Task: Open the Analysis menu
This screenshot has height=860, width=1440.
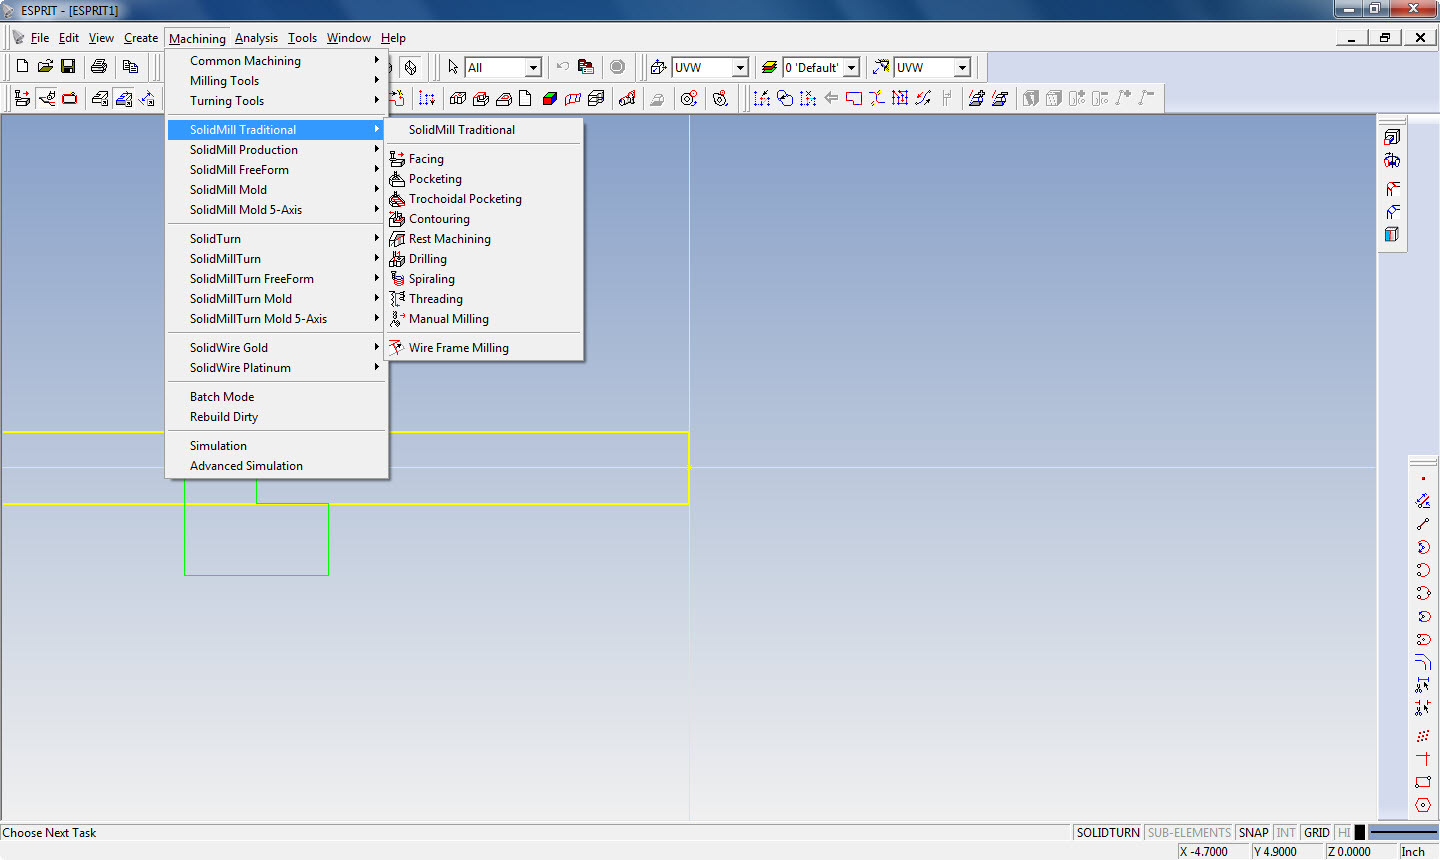Action: [x=256, y=38]
